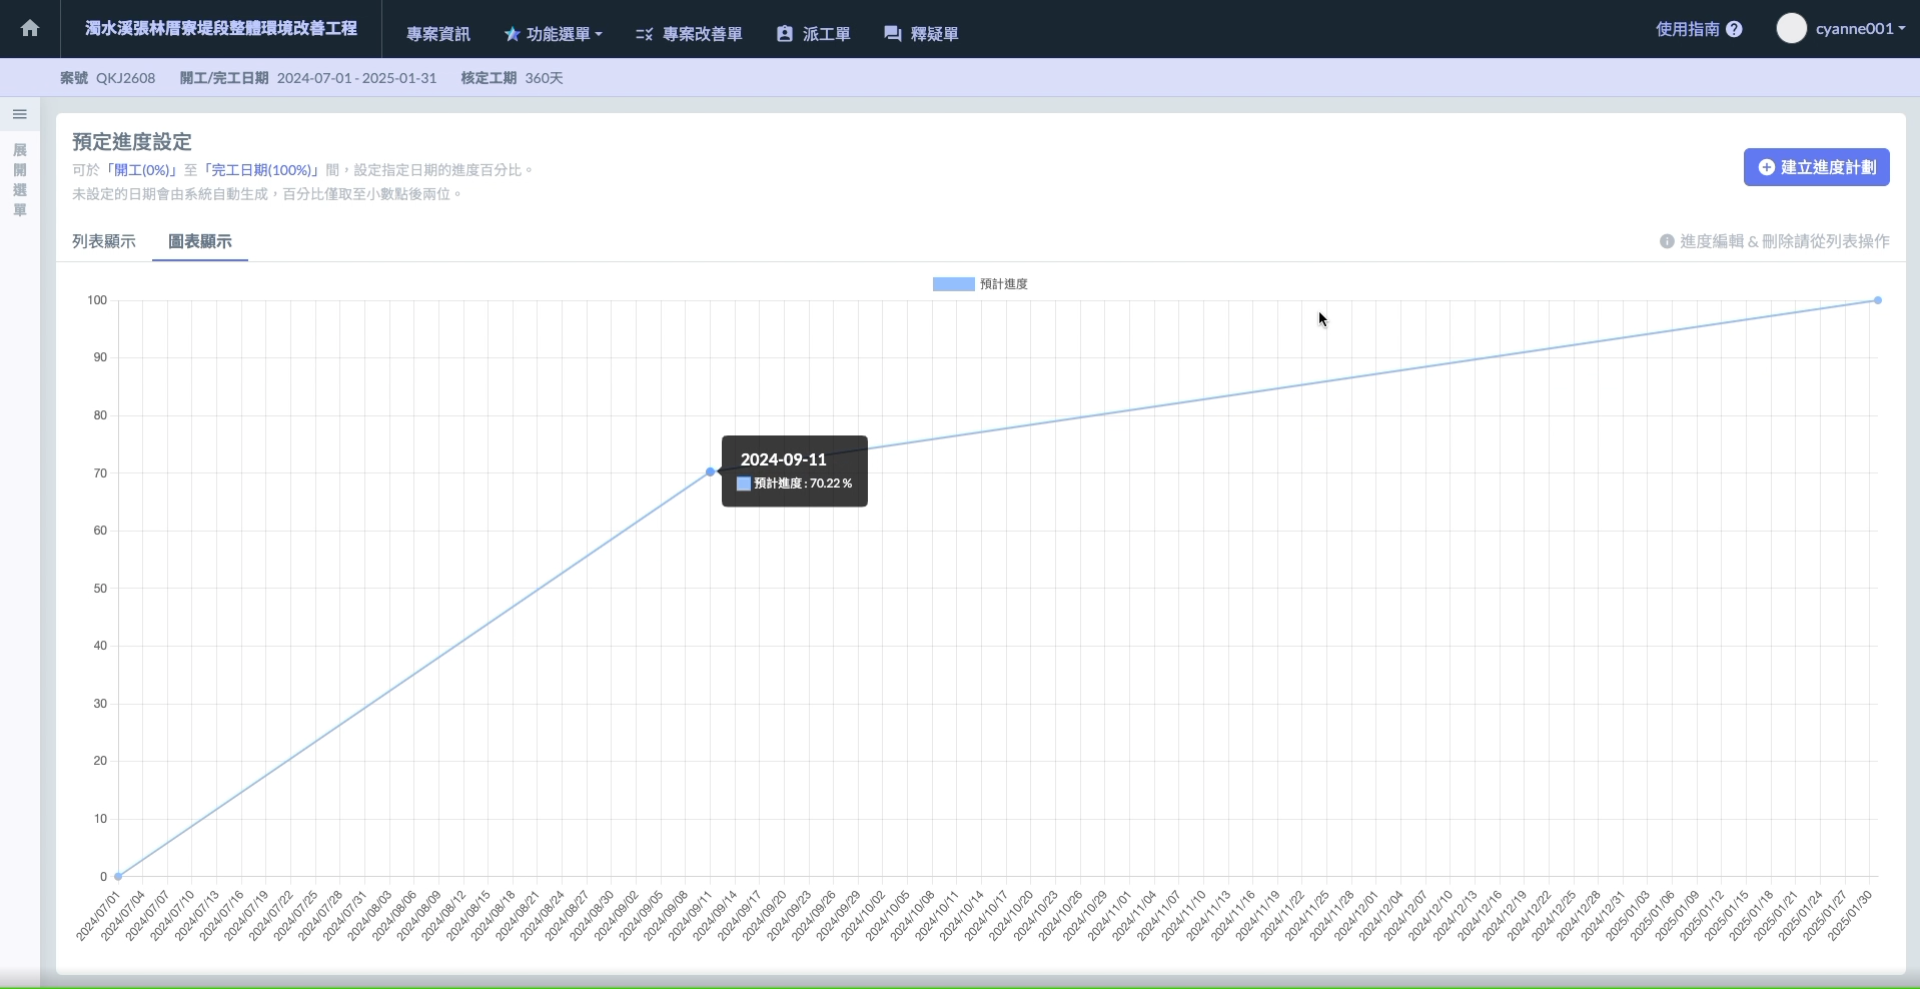Click the info icon beside 進度編輯 note
Viewport: 1920px width, 989px height.
(1667, 241)
